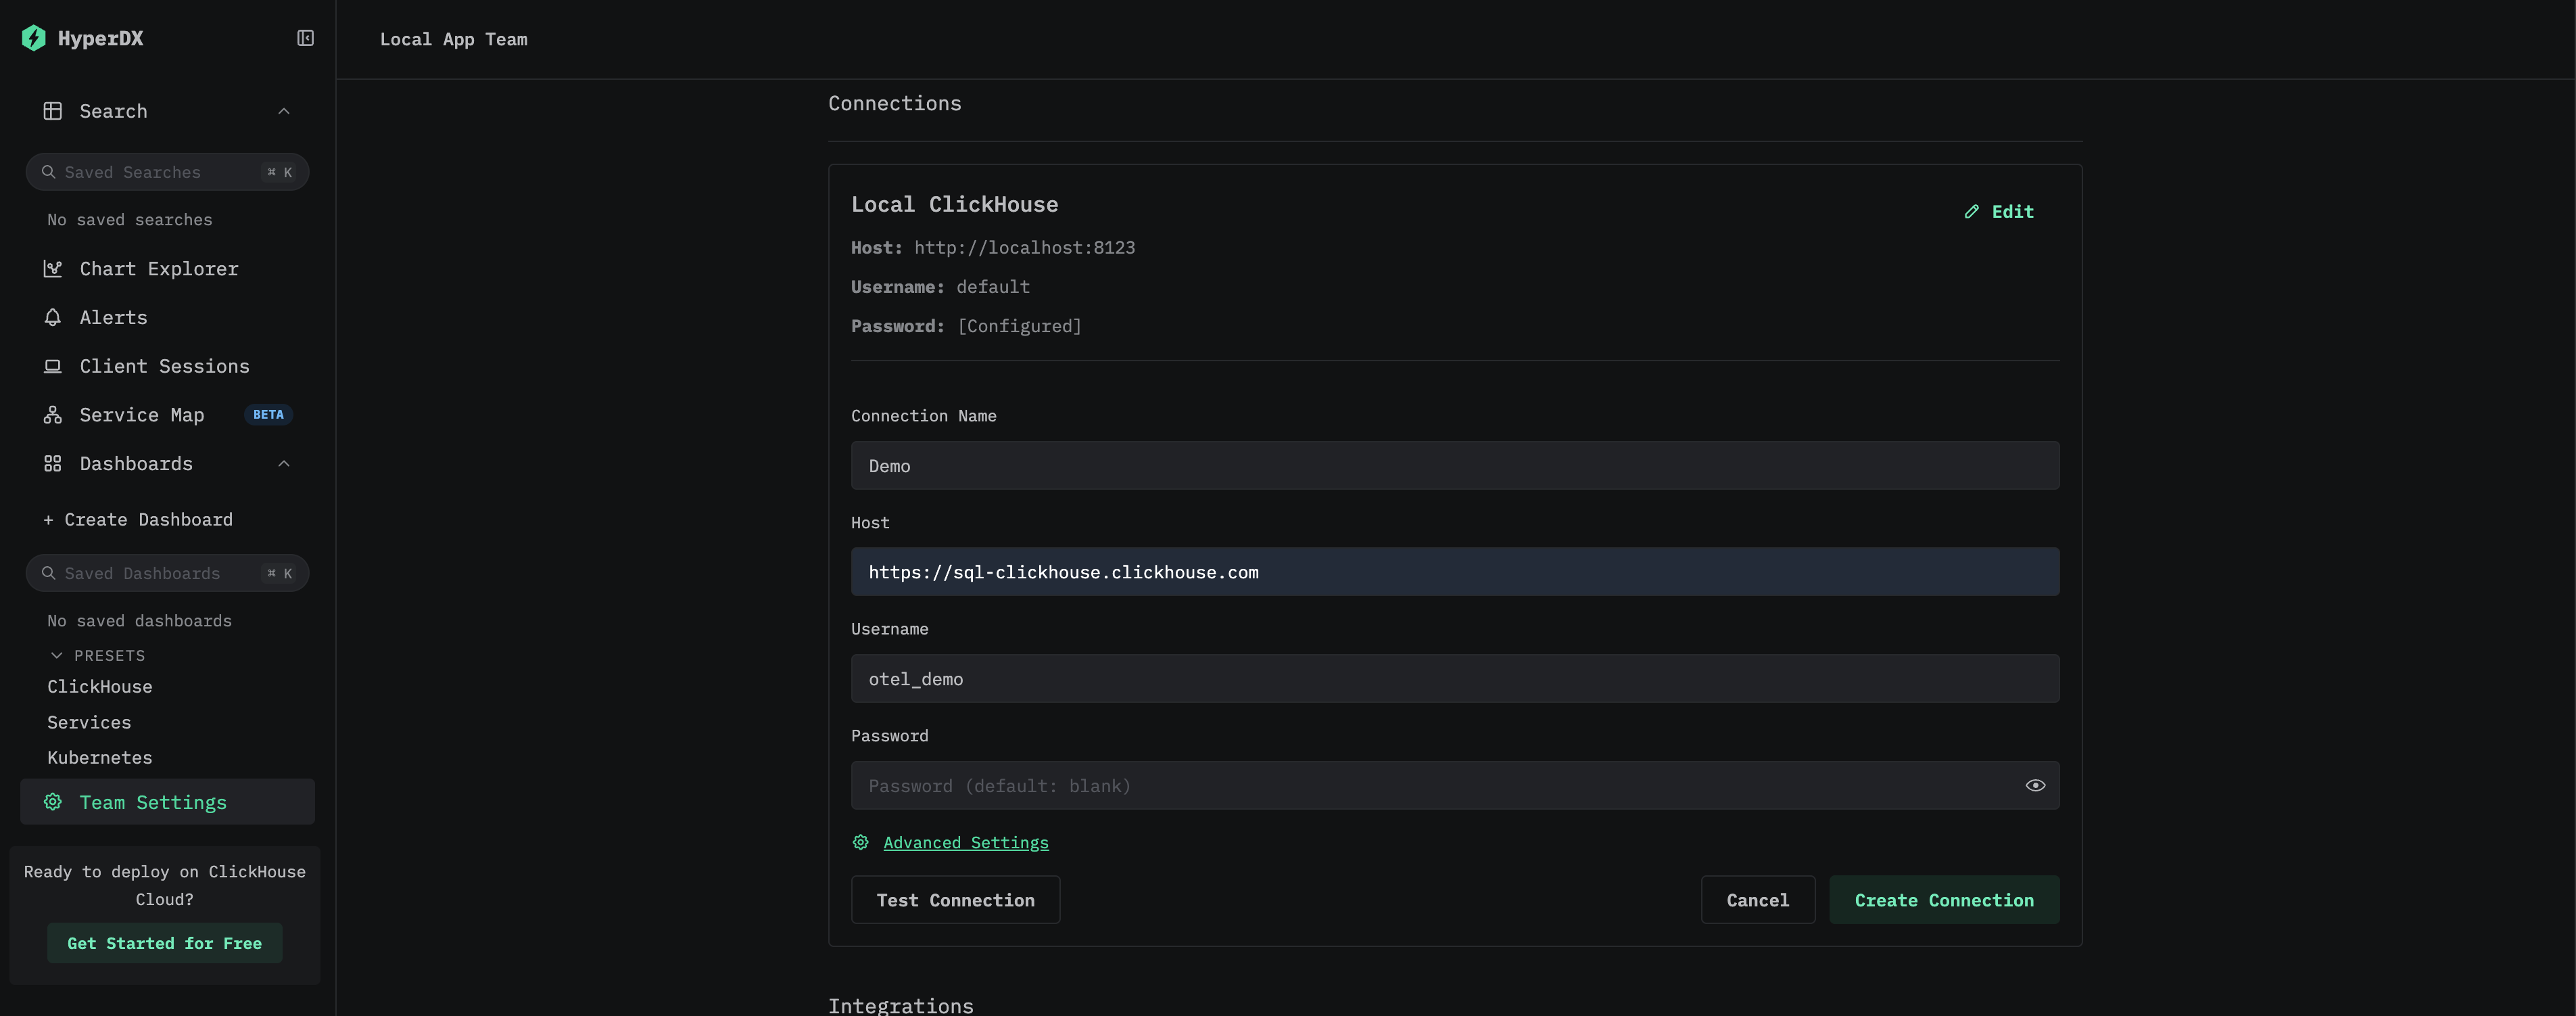Screen dimensions: 2576x1016
Task: Collapse the Search section chevron
Action: click(x=284, y=111)
